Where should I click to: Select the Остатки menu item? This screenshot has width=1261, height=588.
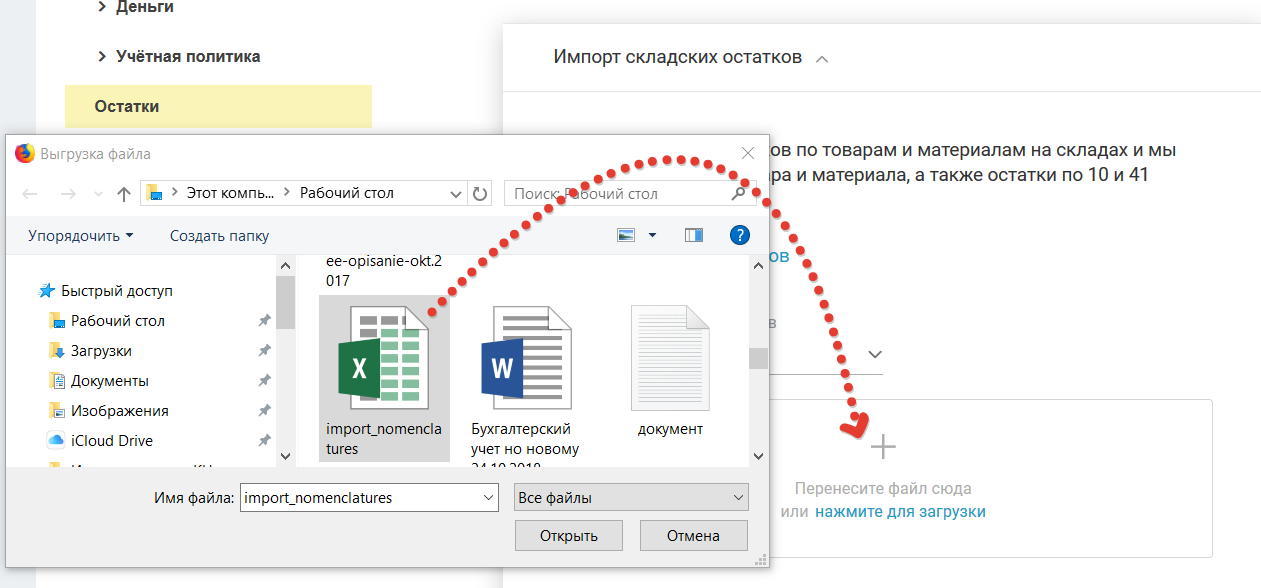(127, 106)
